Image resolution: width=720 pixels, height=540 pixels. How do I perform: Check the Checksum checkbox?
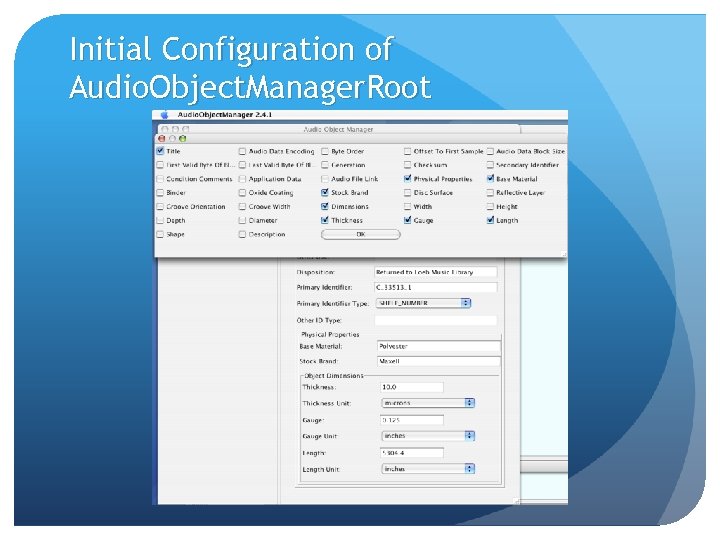pos(407,165)
